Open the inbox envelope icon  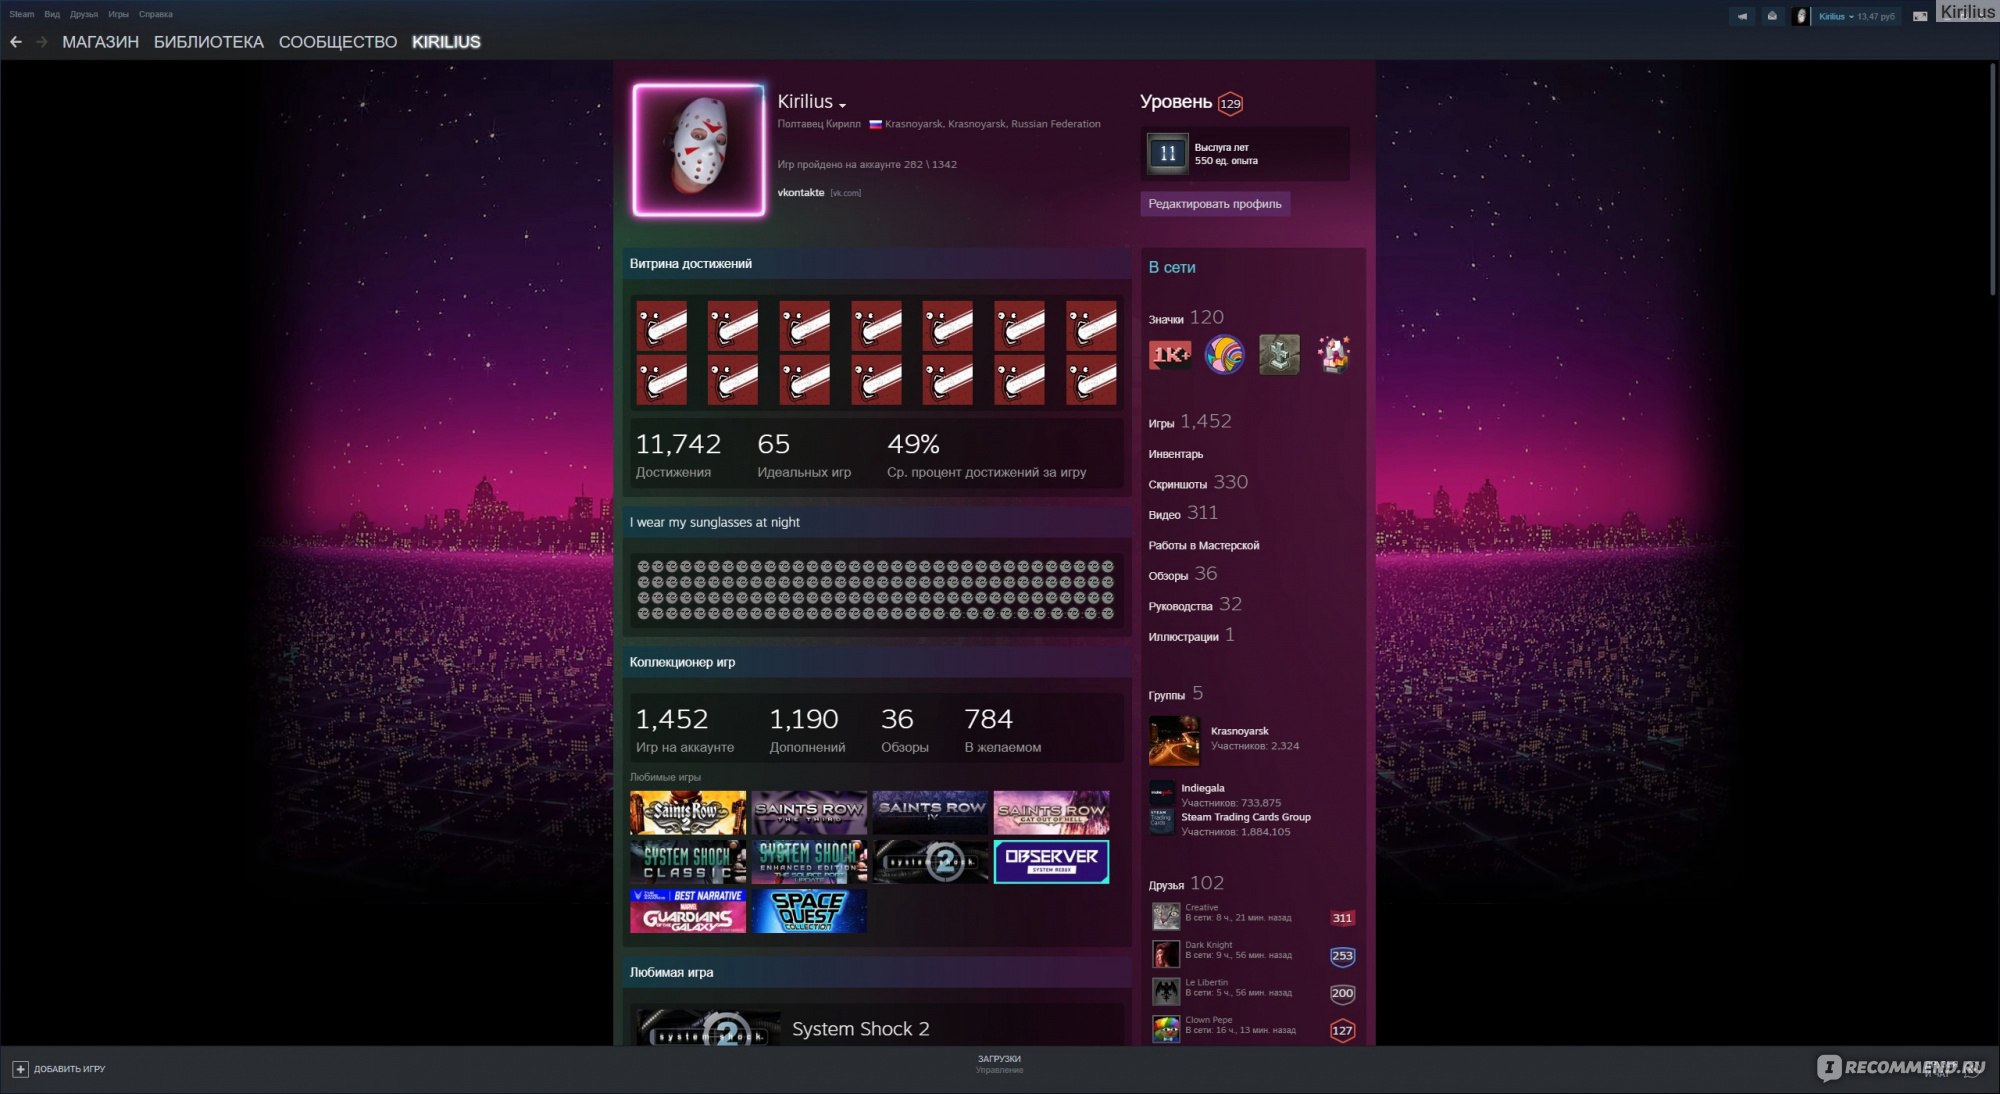1772,16
